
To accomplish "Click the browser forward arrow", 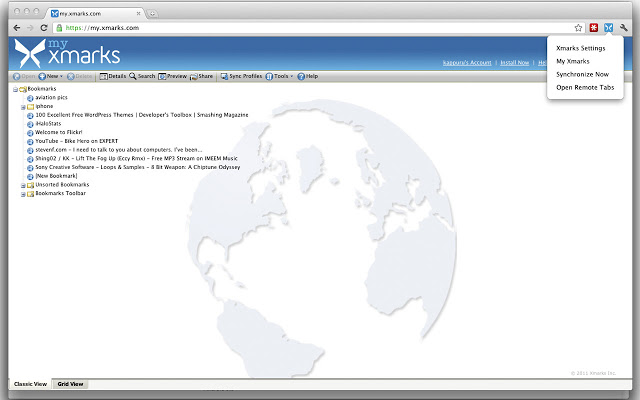I will 30,28.
